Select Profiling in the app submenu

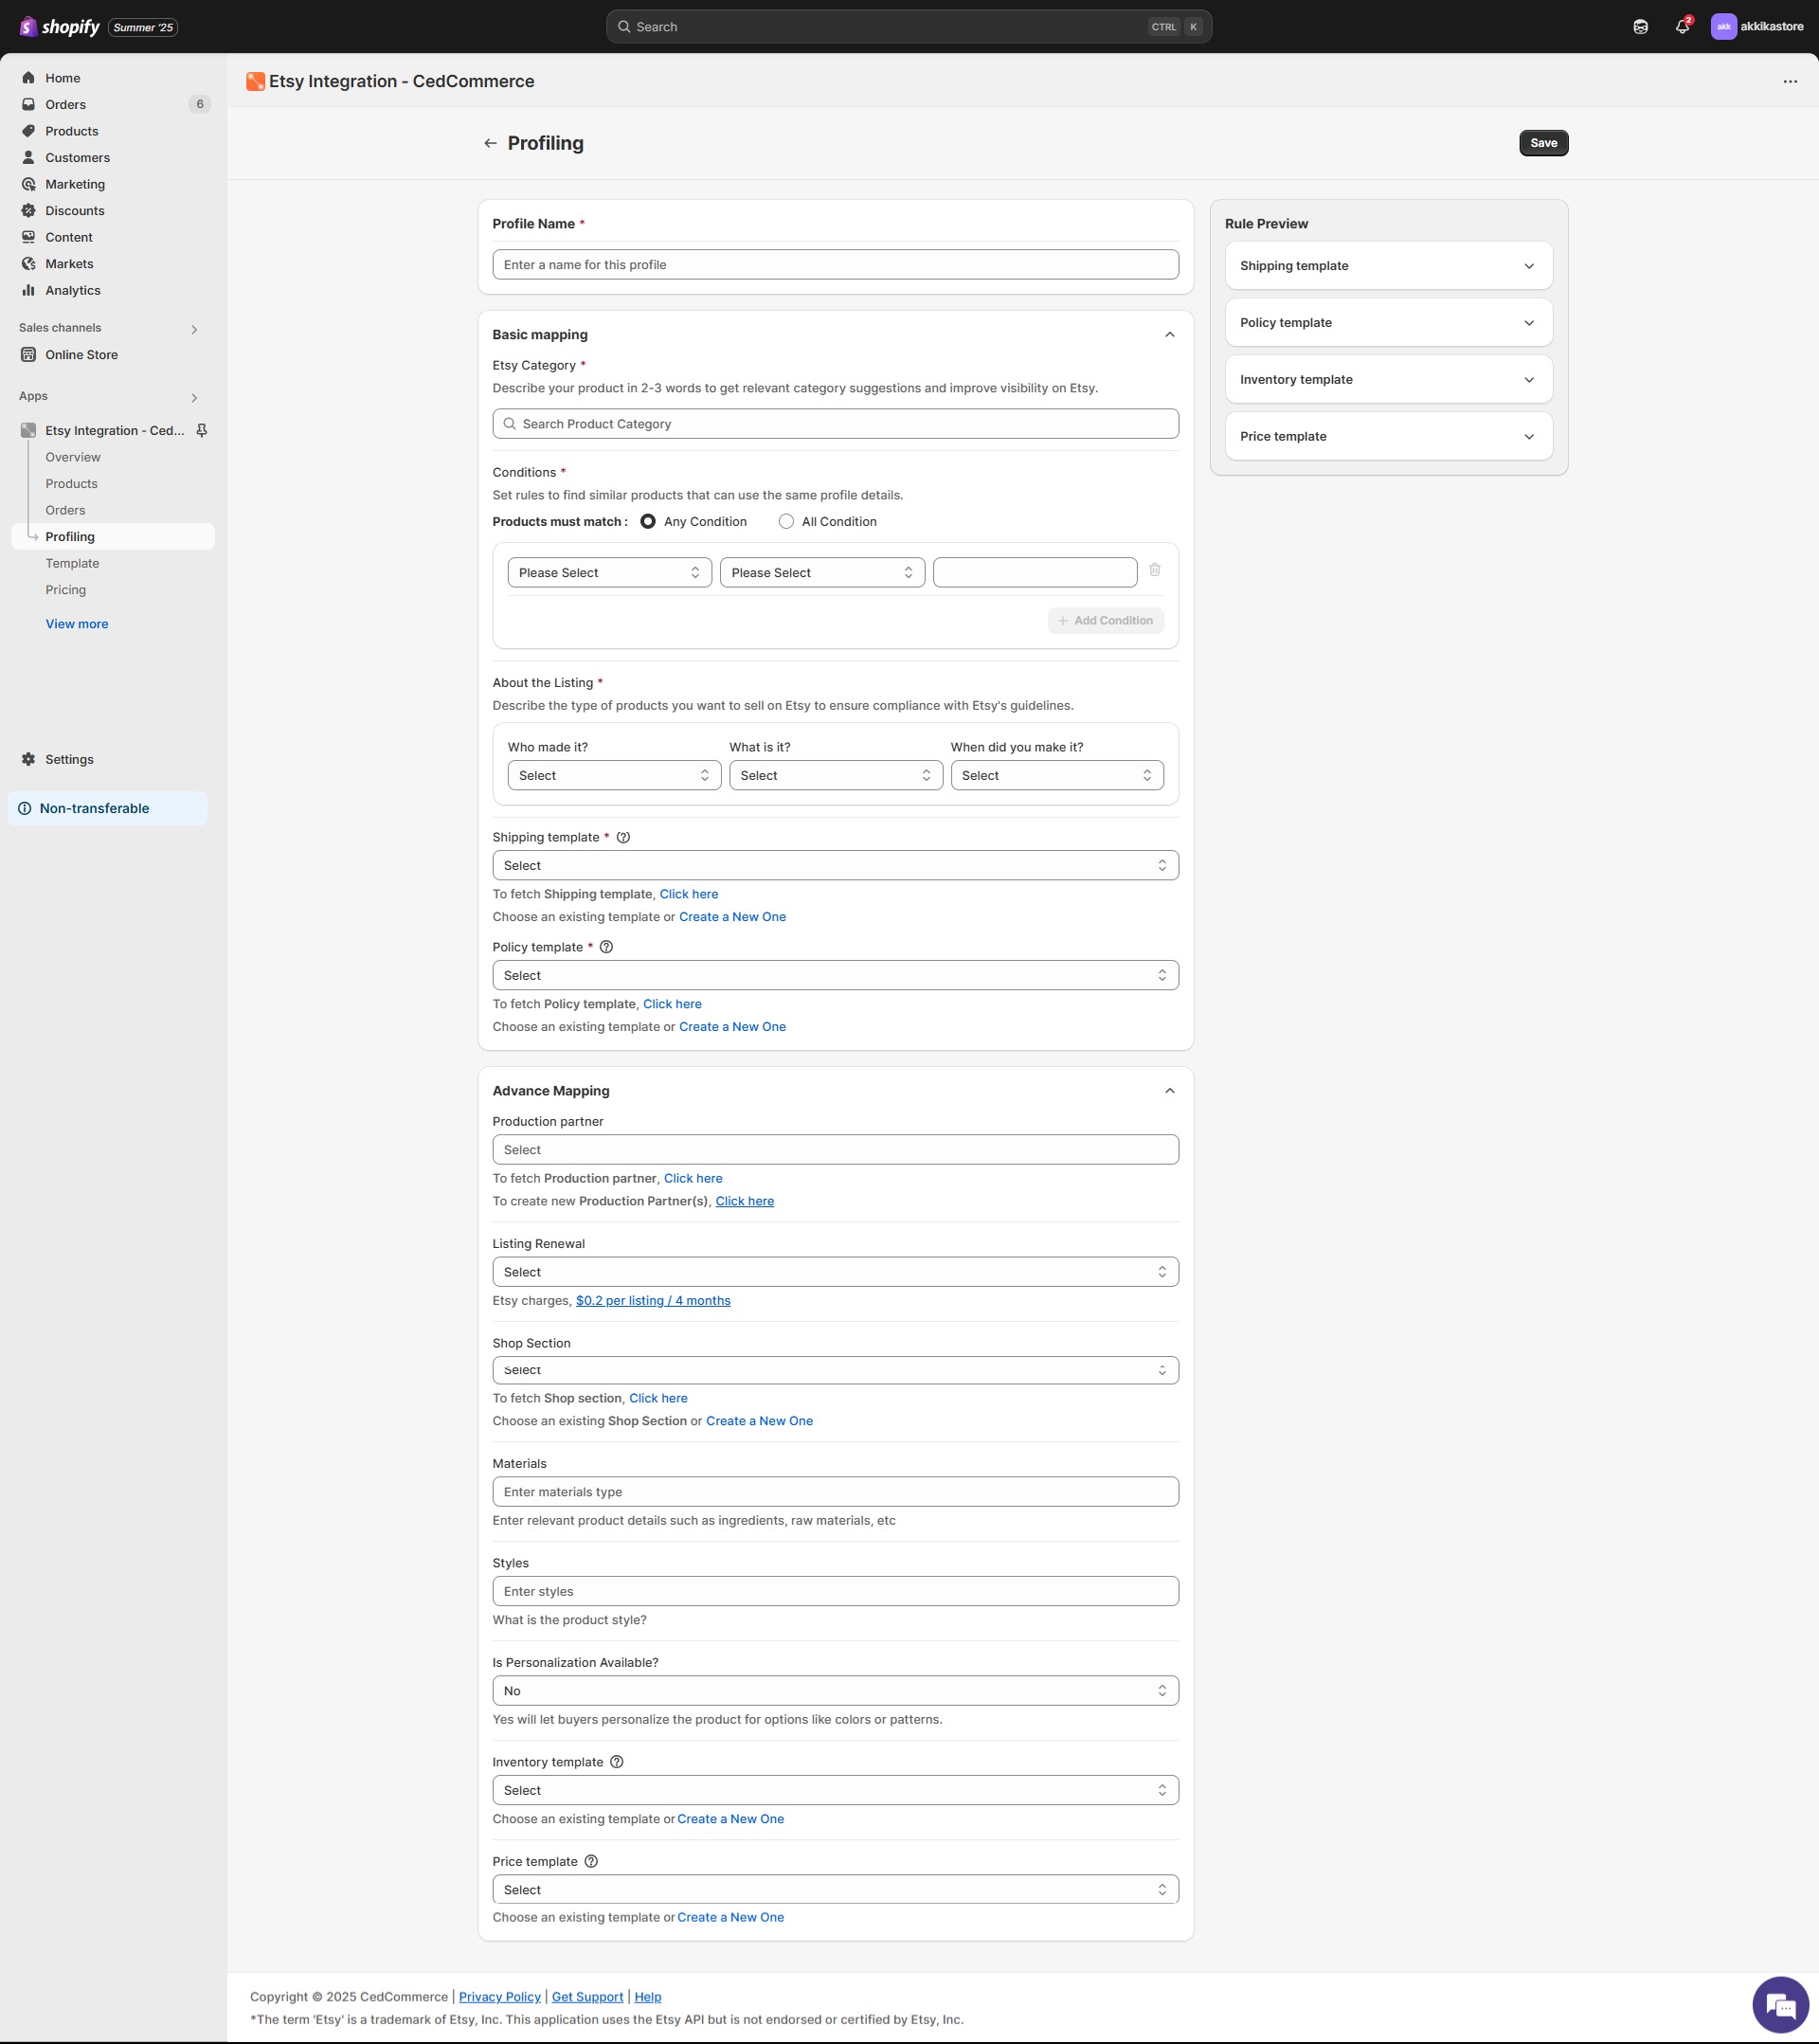tap(113, 537)
